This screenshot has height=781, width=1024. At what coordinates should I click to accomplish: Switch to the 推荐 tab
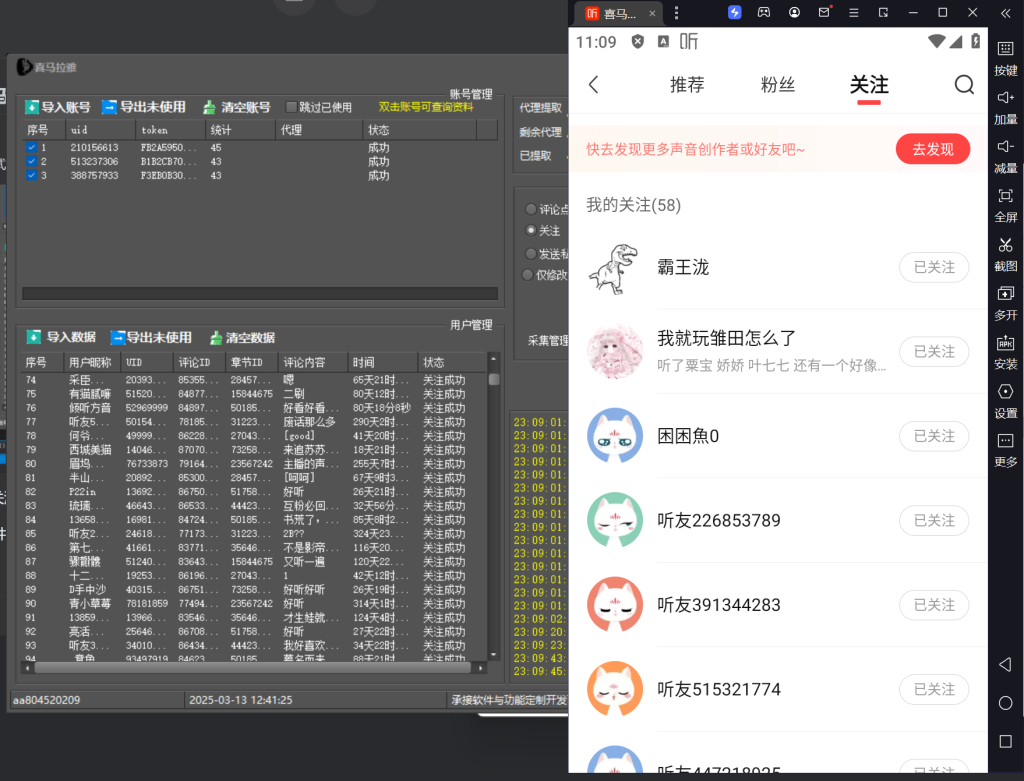(687, 85)
